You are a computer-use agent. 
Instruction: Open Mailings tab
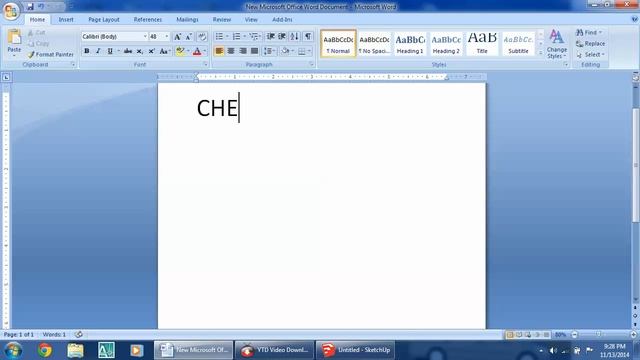187,20
